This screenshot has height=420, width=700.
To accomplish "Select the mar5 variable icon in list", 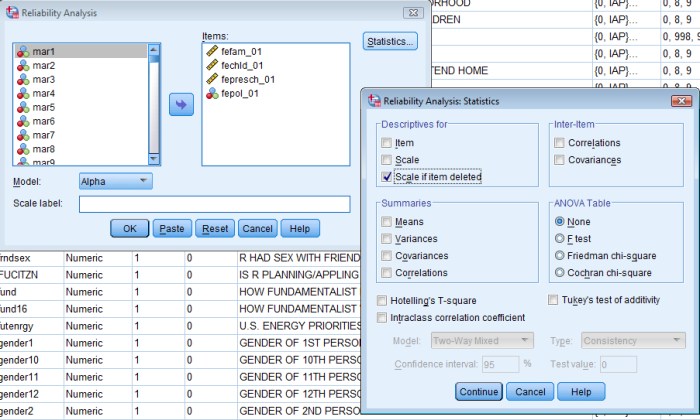I will (x=23, y=107).
